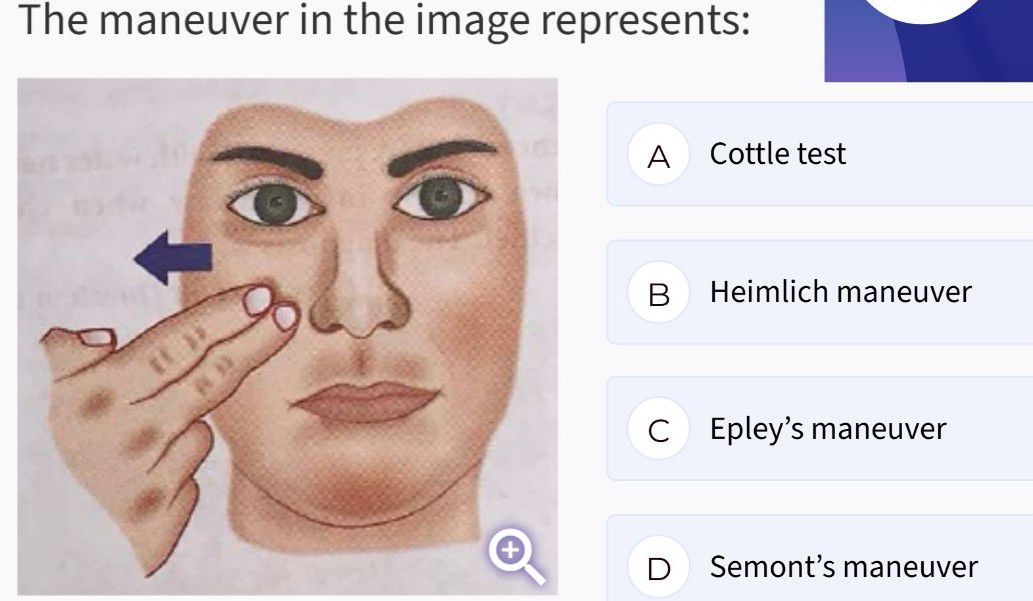Click the eye nearest the blue arrow
Image resolution: width=1033 pixels, height=601 pixels.
[279, 203]
